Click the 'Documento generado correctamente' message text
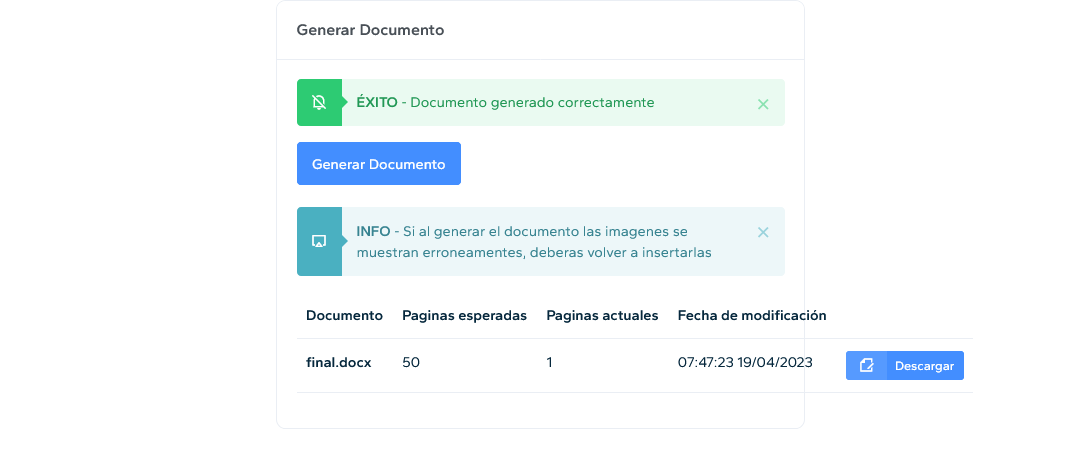This screenshot has width=1081, height=453. point(532,102)
